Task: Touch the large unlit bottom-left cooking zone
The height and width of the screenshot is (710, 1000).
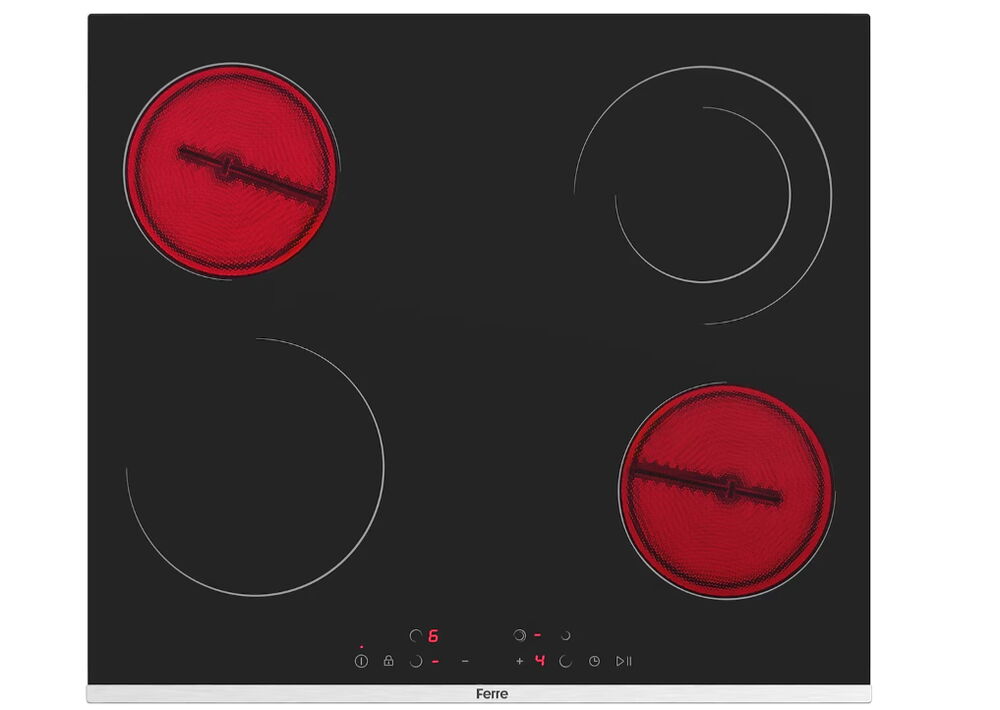Action: pyautogui.click(x=255, y=467)
